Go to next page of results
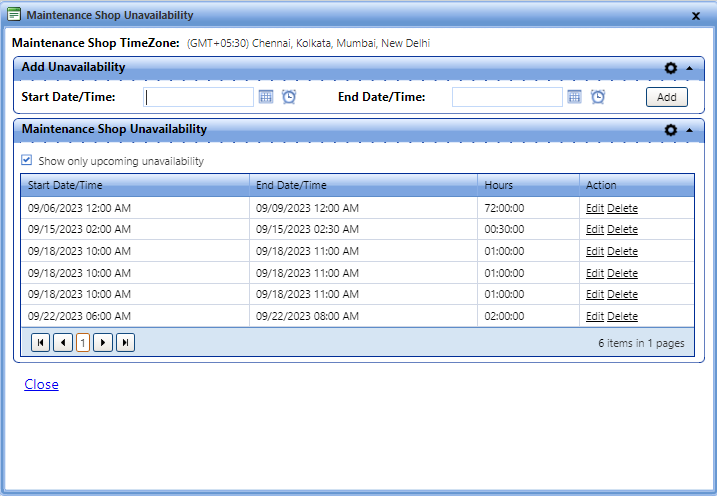717x496 pixels. [x=103, y=342]
